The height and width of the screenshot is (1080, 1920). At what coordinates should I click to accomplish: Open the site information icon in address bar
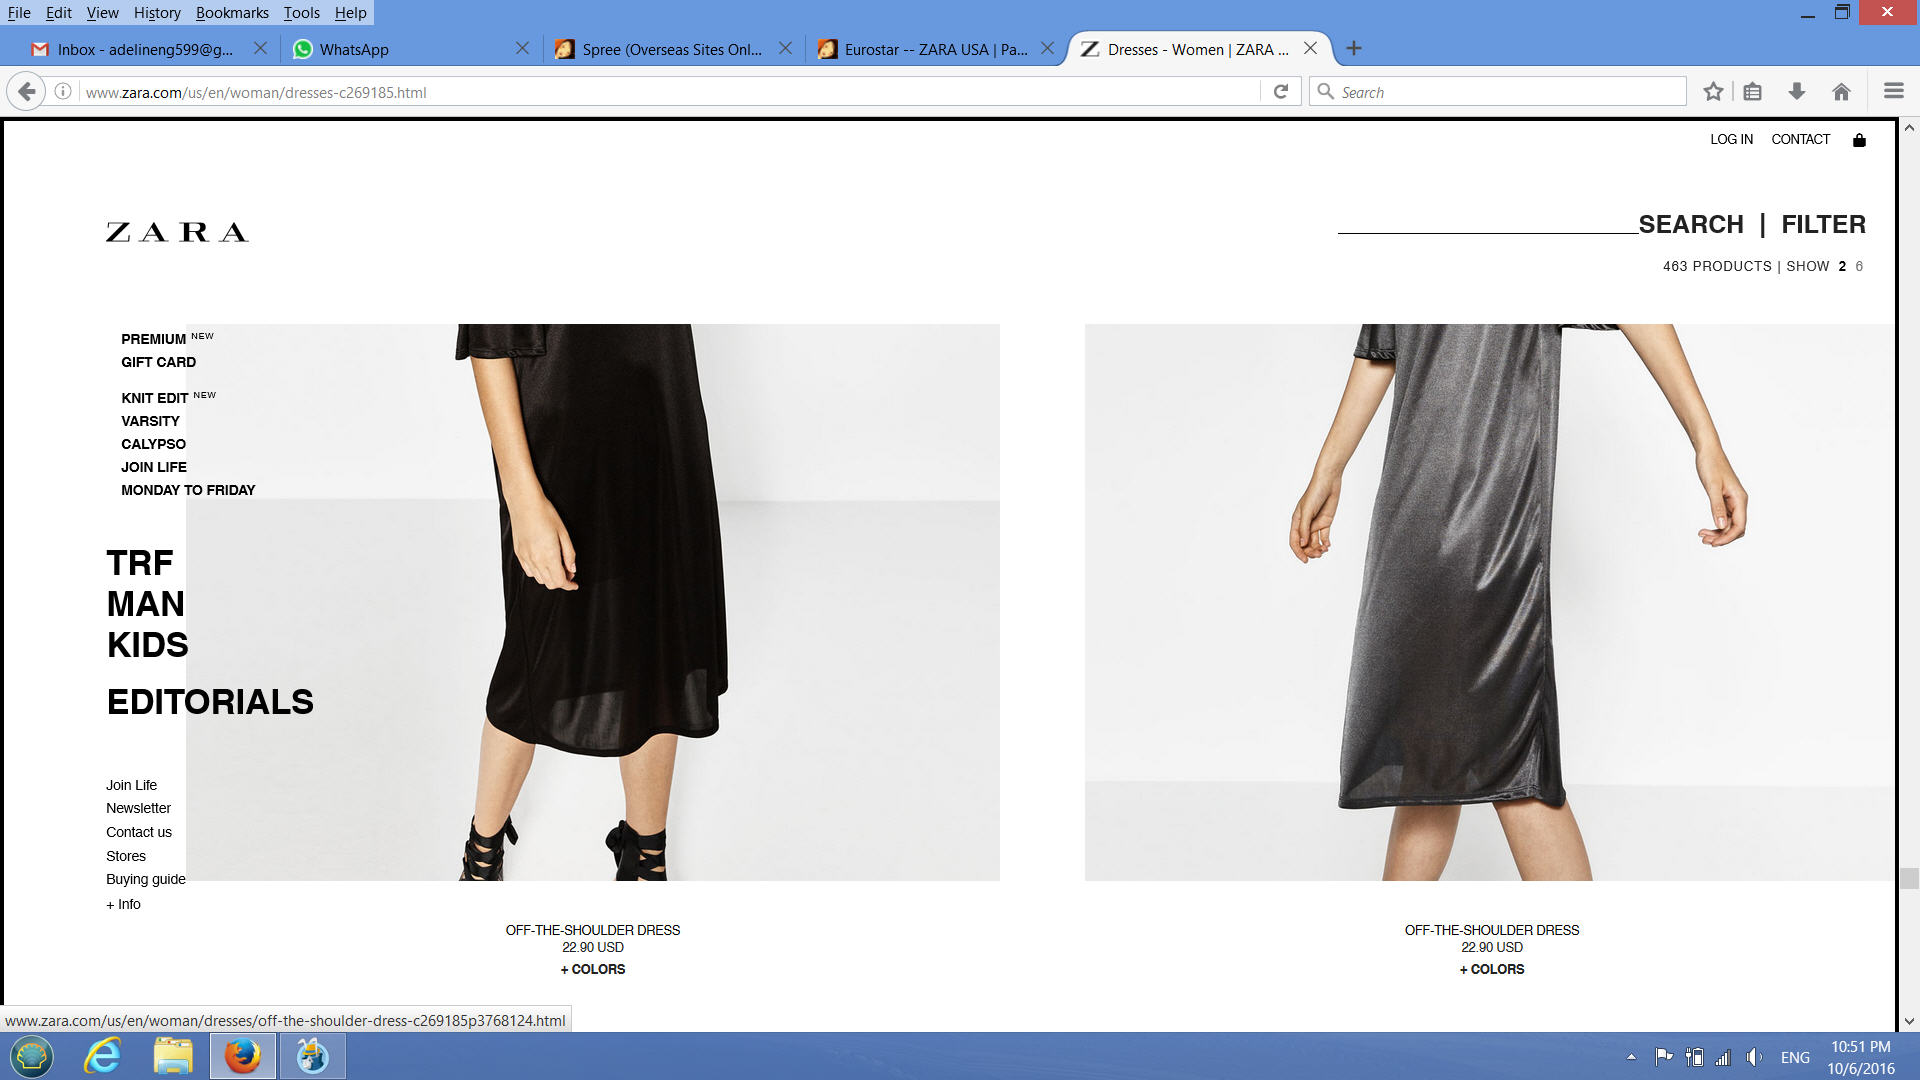coord(62,92)
